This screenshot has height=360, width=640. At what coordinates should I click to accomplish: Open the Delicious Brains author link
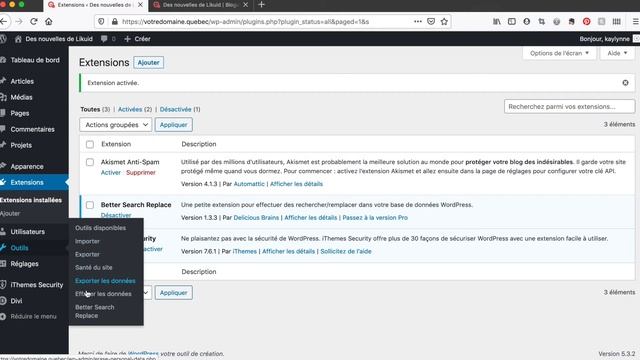click(256, 218)
